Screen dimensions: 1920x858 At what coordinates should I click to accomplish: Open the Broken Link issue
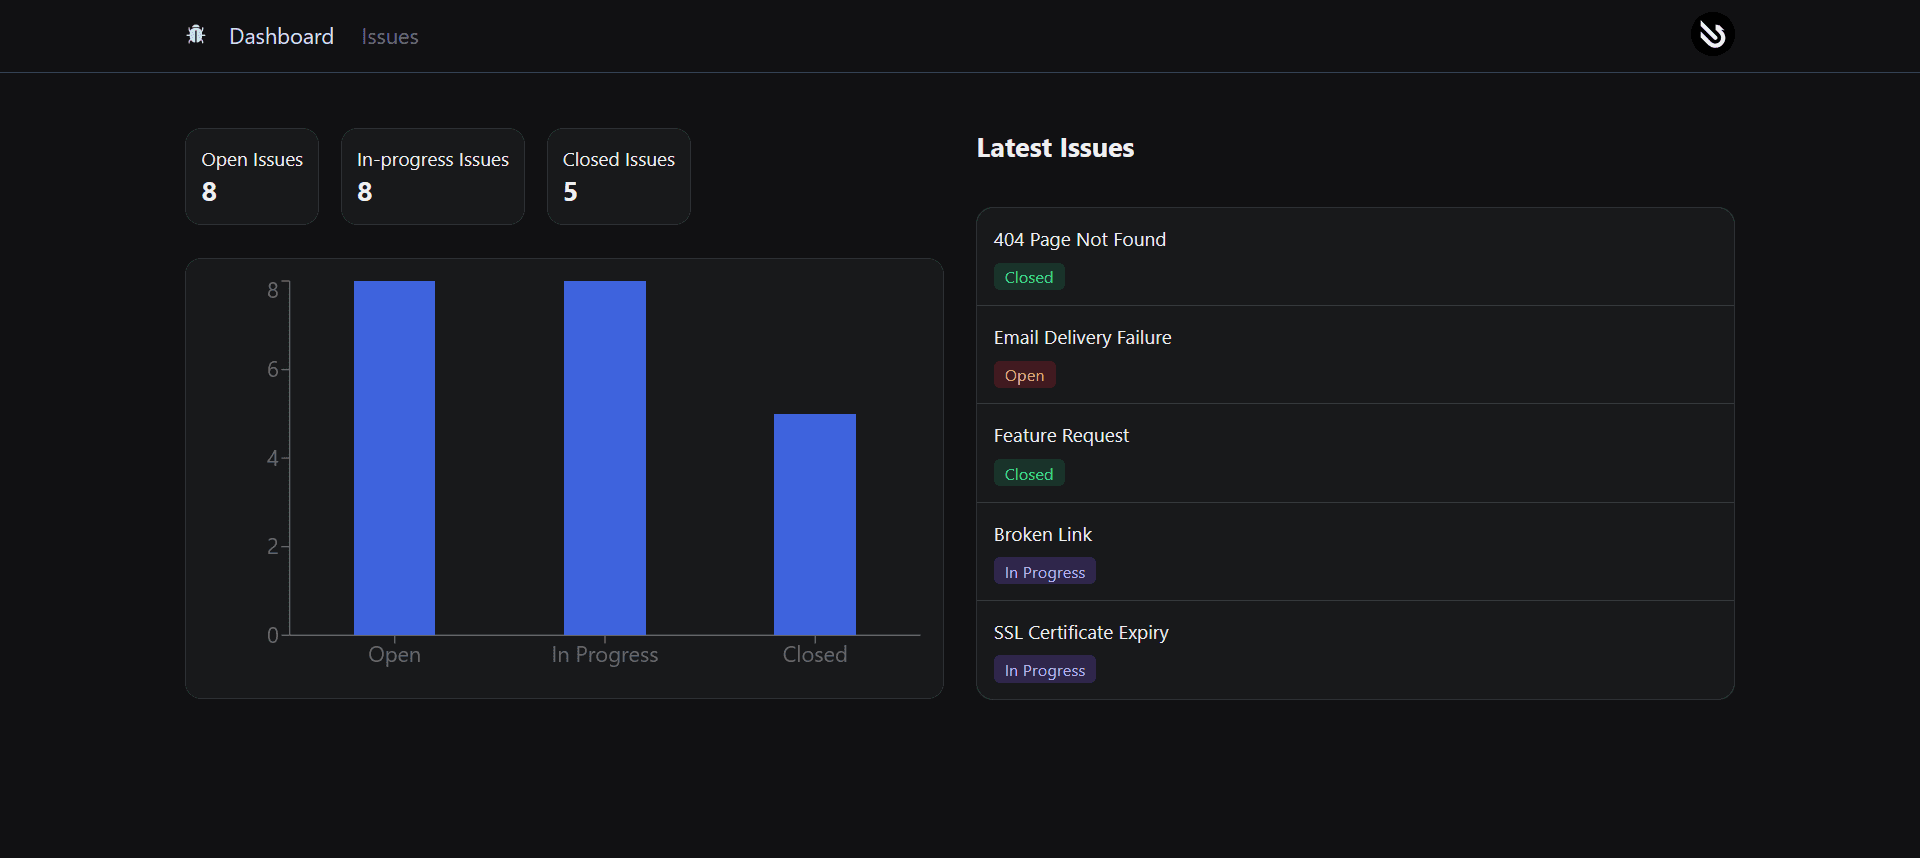pyautogui.click(x=1042, y=535)
